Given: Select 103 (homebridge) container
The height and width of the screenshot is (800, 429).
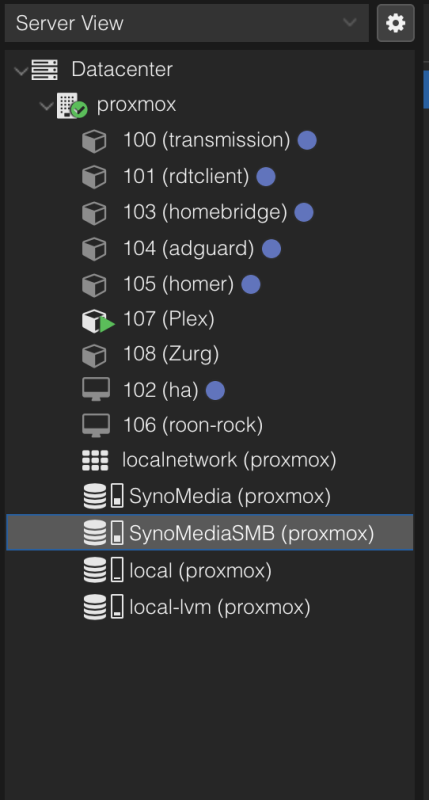Looking at the screenshot, I should click(210, 212).
